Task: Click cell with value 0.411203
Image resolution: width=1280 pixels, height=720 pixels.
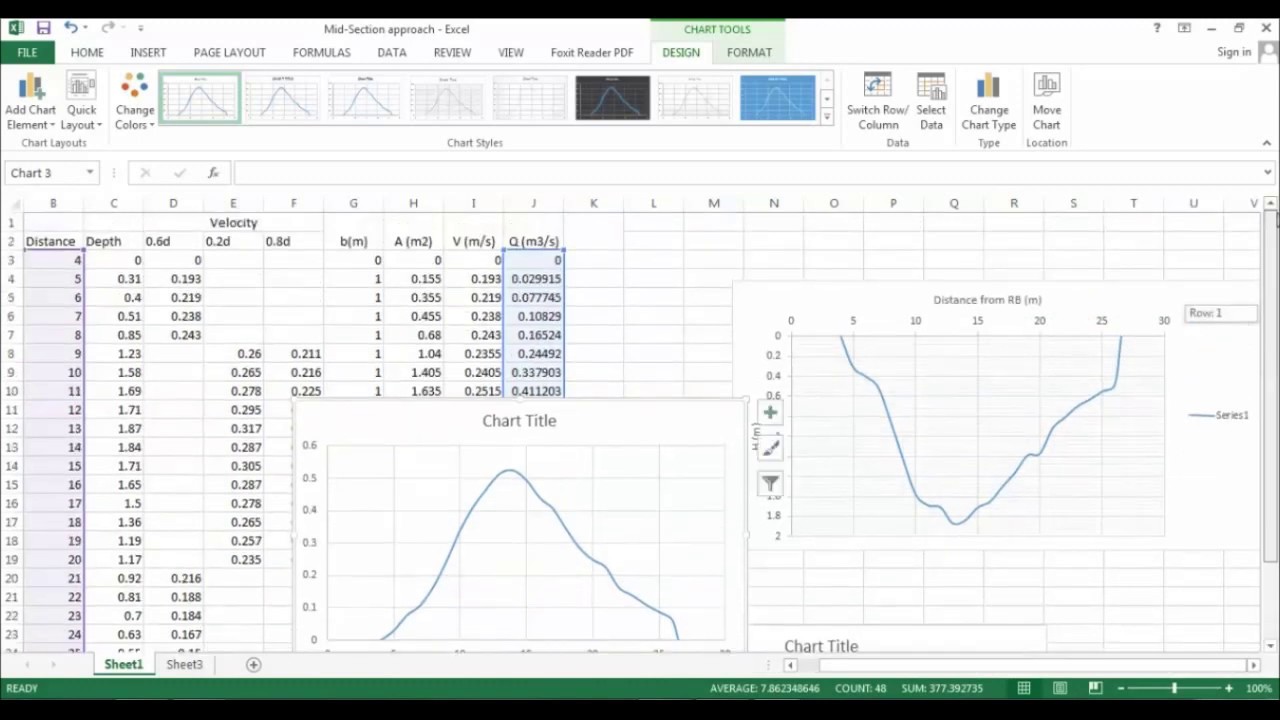Action: [535, 391]
